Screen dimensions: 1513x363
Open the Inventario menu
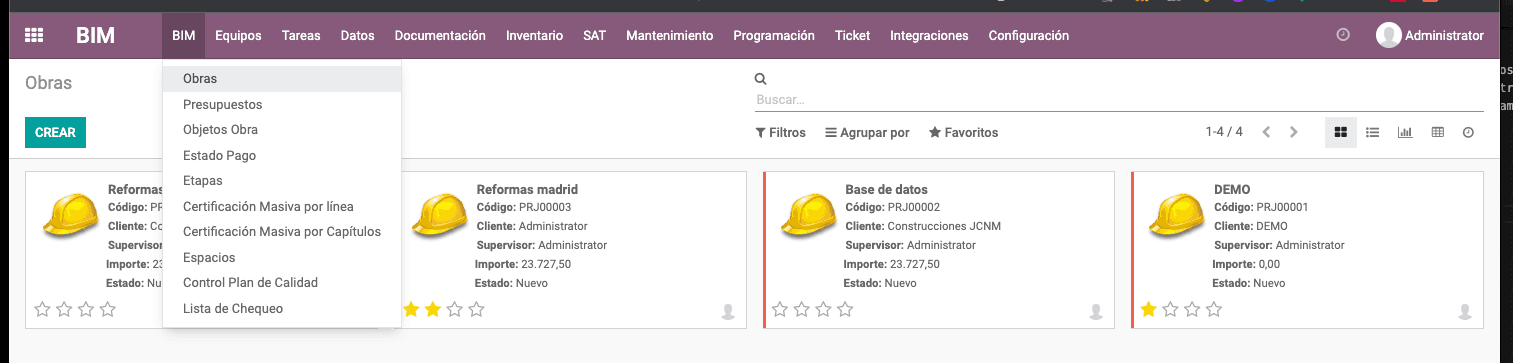pyautogui.click(x=534, y=35)
